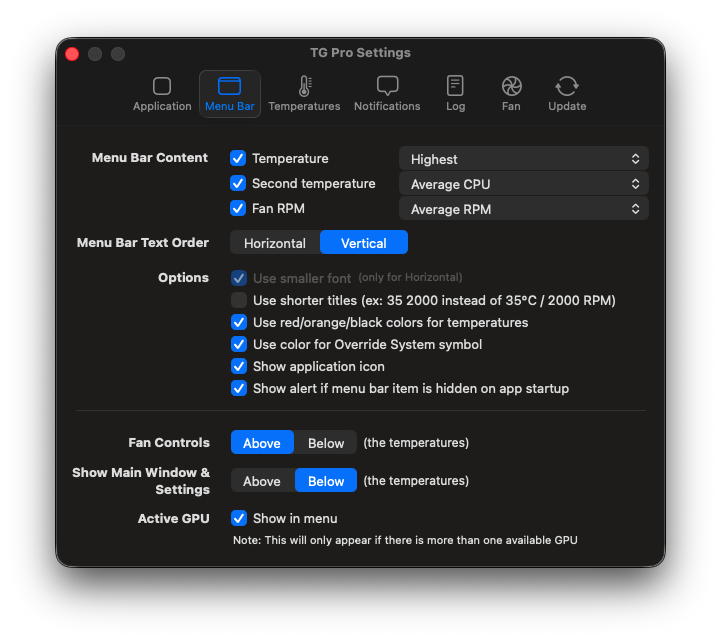721x641 pixels.
Task: Open the Average CPU dropdown
Action: (x=524, y=183)
